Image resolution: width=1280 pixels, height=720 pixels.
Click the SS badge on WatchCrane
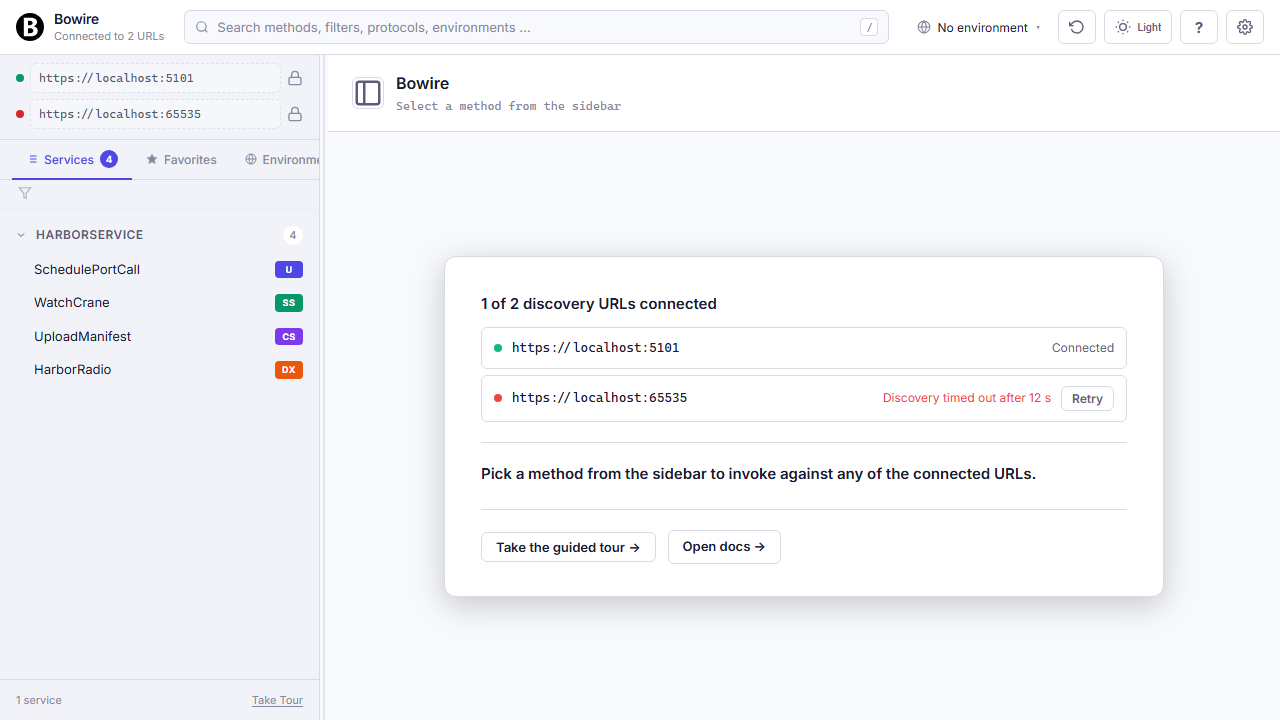click(x=289, y=303)
